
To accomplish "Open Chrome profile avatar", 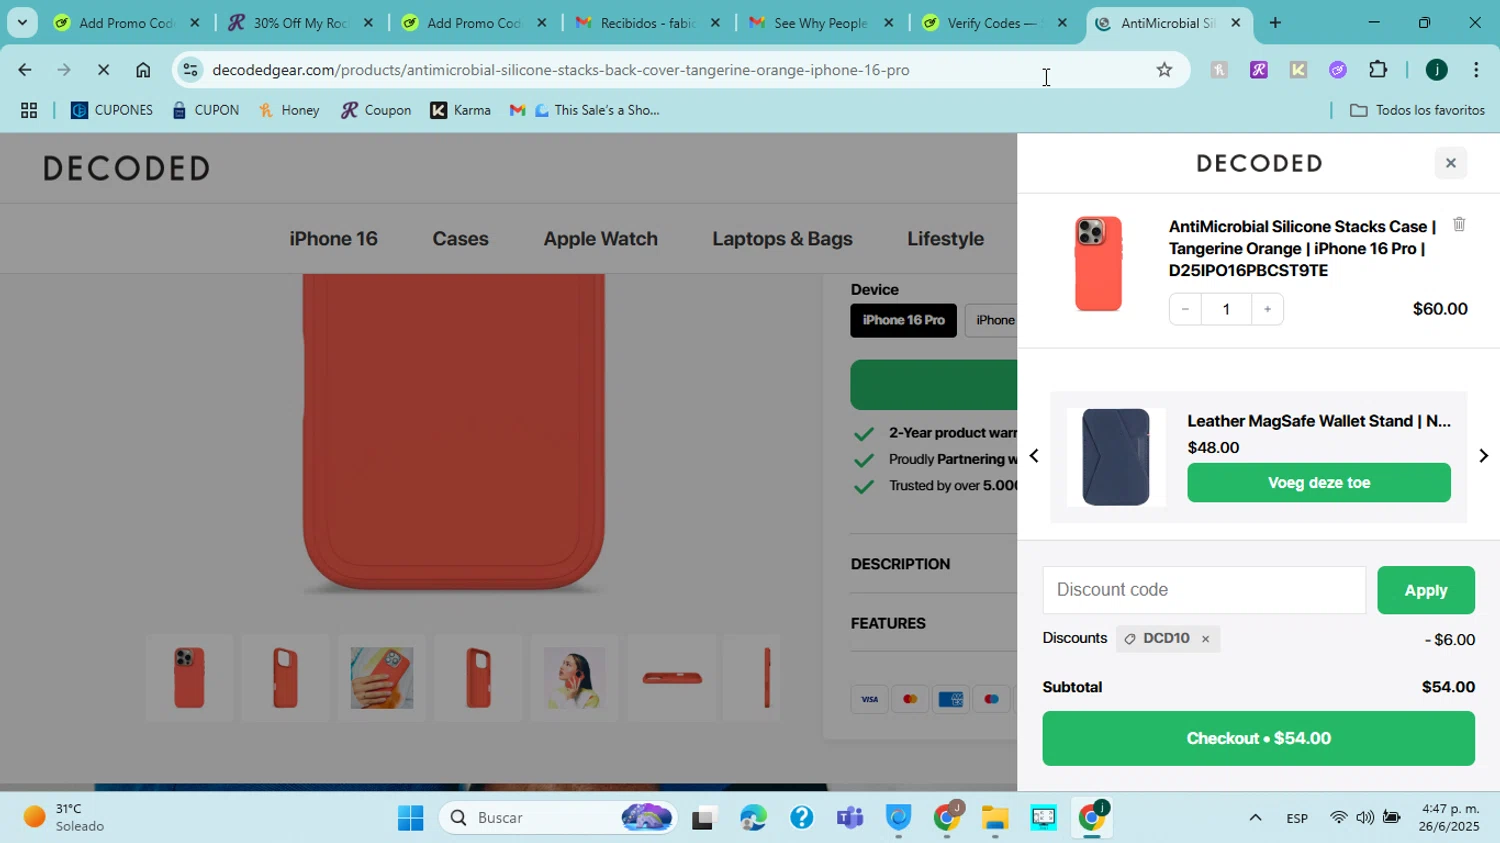I will 1436,70.
